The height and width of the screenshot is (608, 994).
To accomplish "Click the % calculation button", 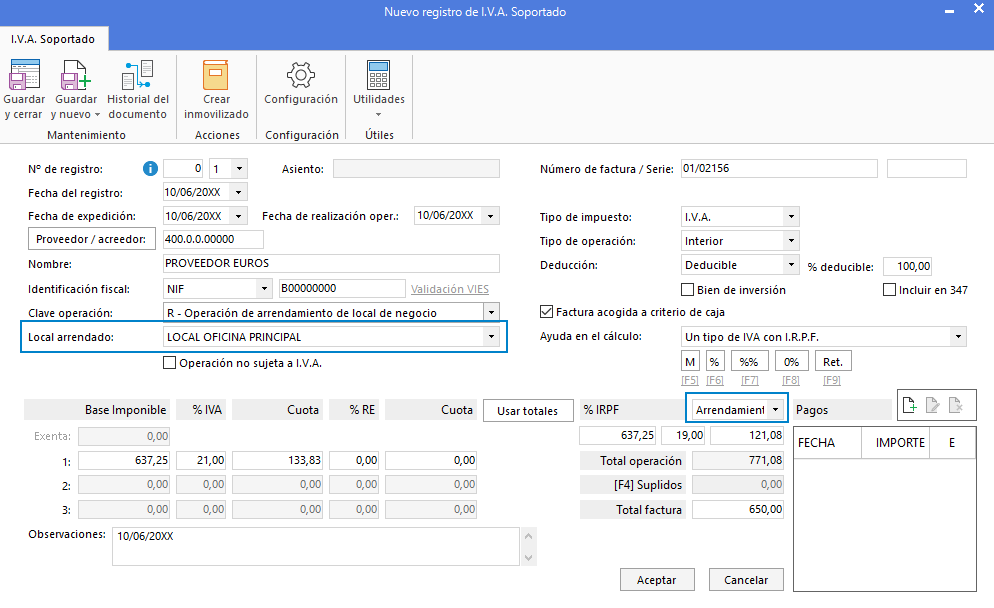I will [x=715, y=361].
